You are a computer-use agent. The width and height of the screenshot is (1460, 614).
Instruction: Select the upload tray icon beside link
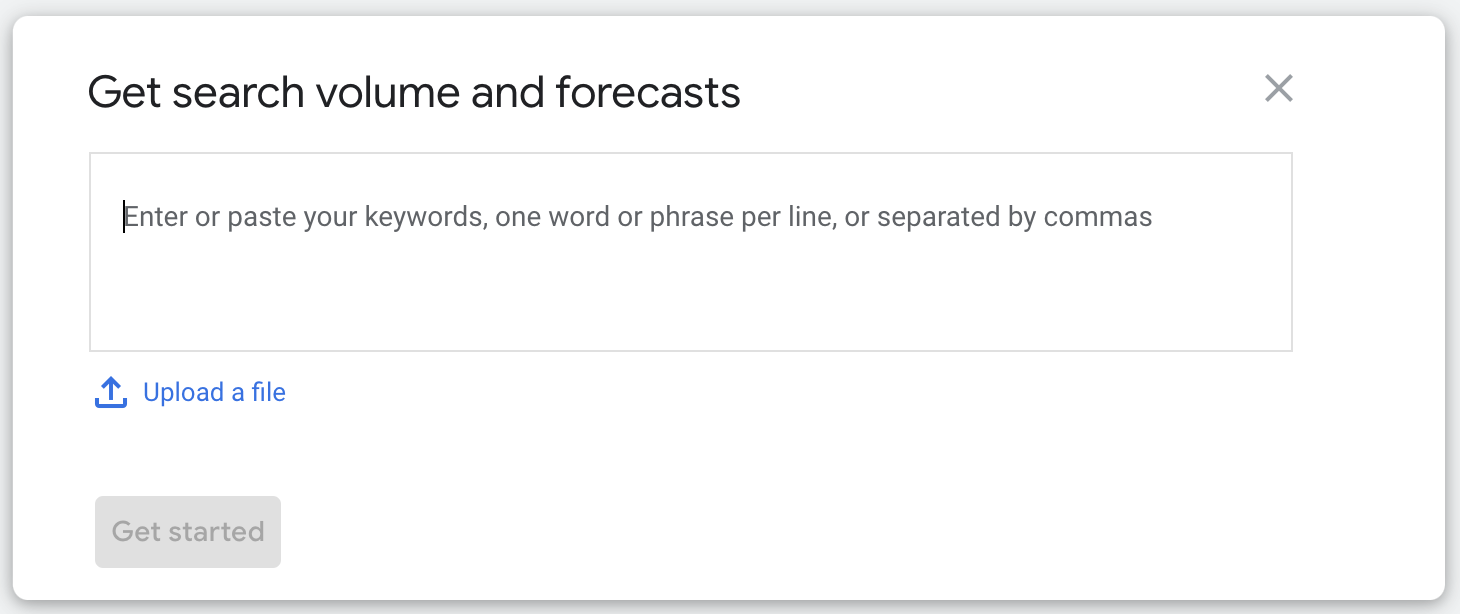[x=111, y=393]
